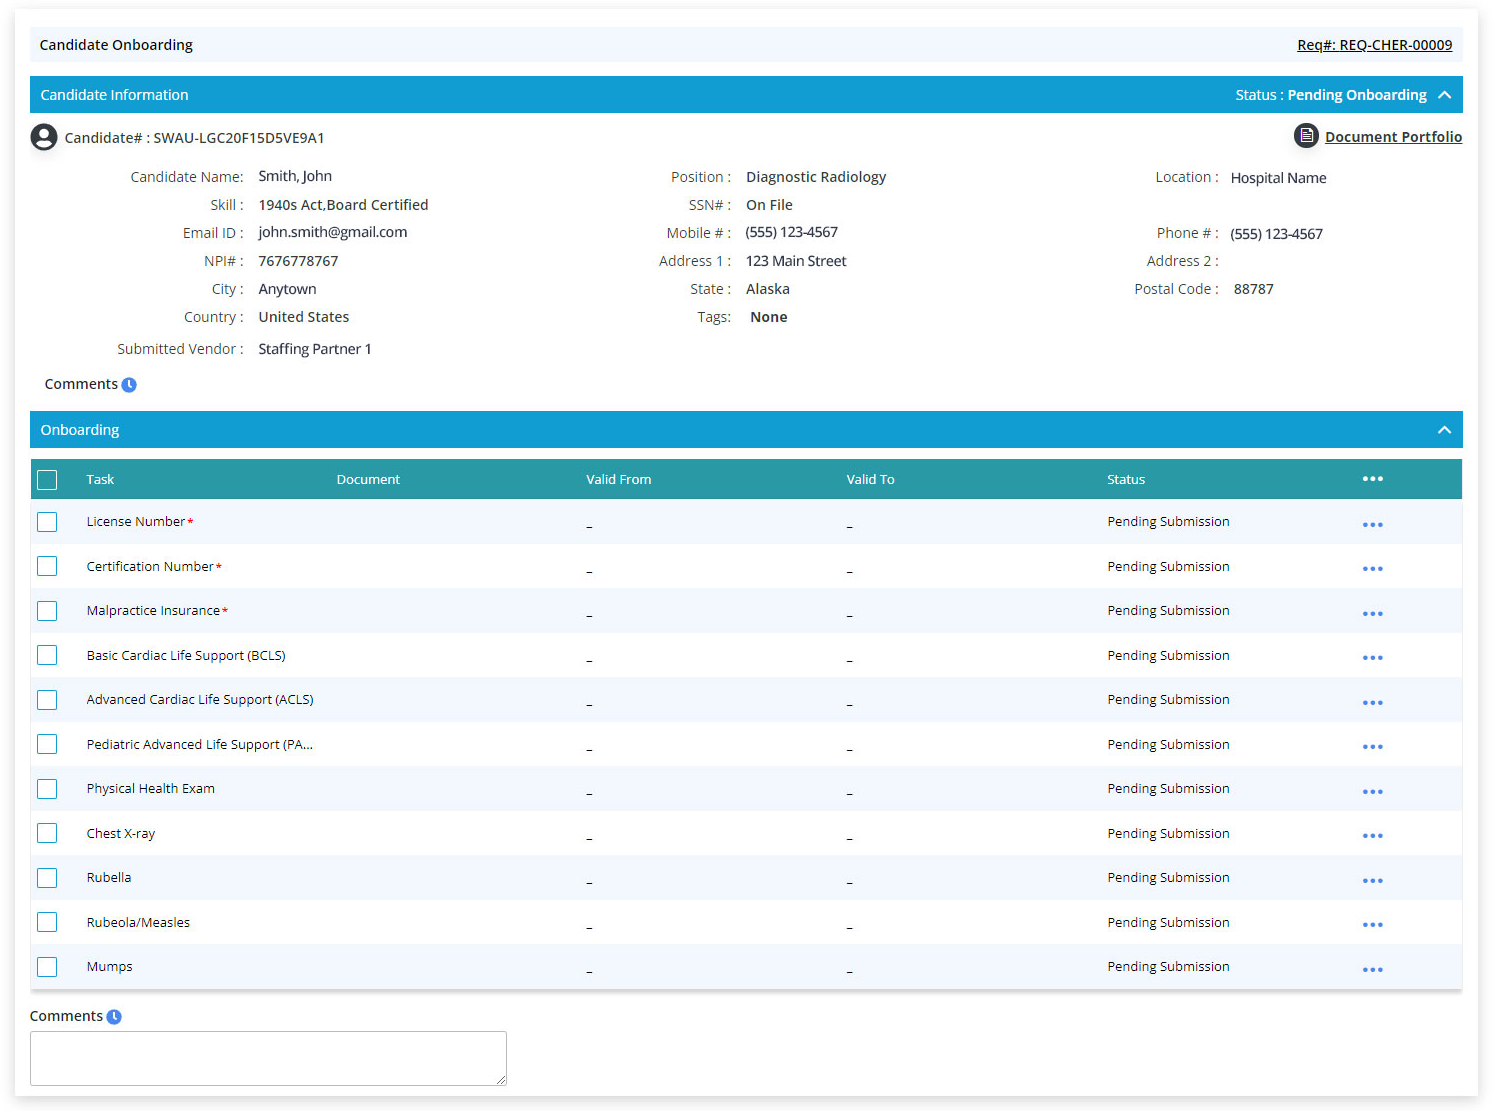Check the Rubella task checkbox
Screen dimensions: 1502x1111
pos(47,878)
